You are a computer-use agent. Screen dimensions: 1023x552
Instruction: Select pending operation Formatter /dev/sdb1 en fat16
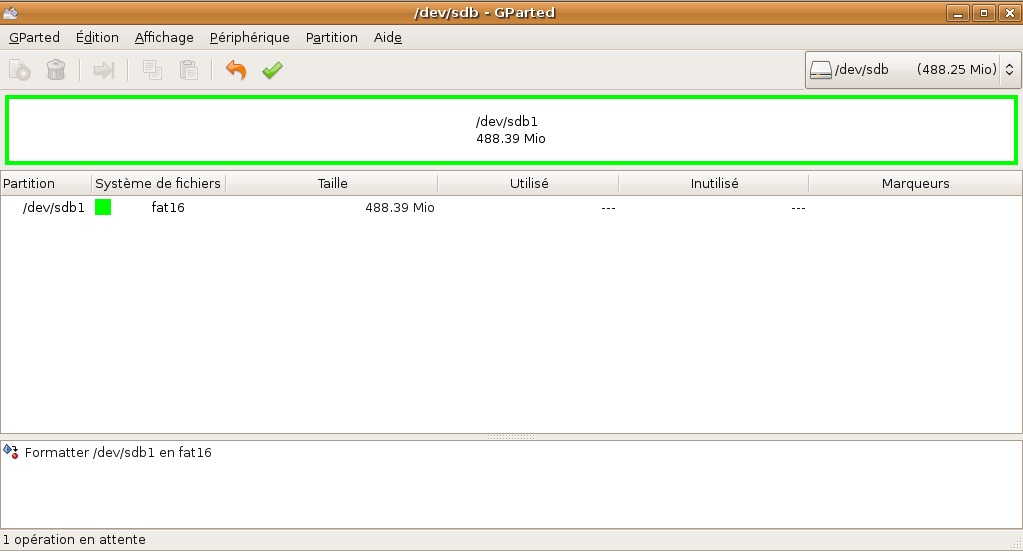point(118,453)
